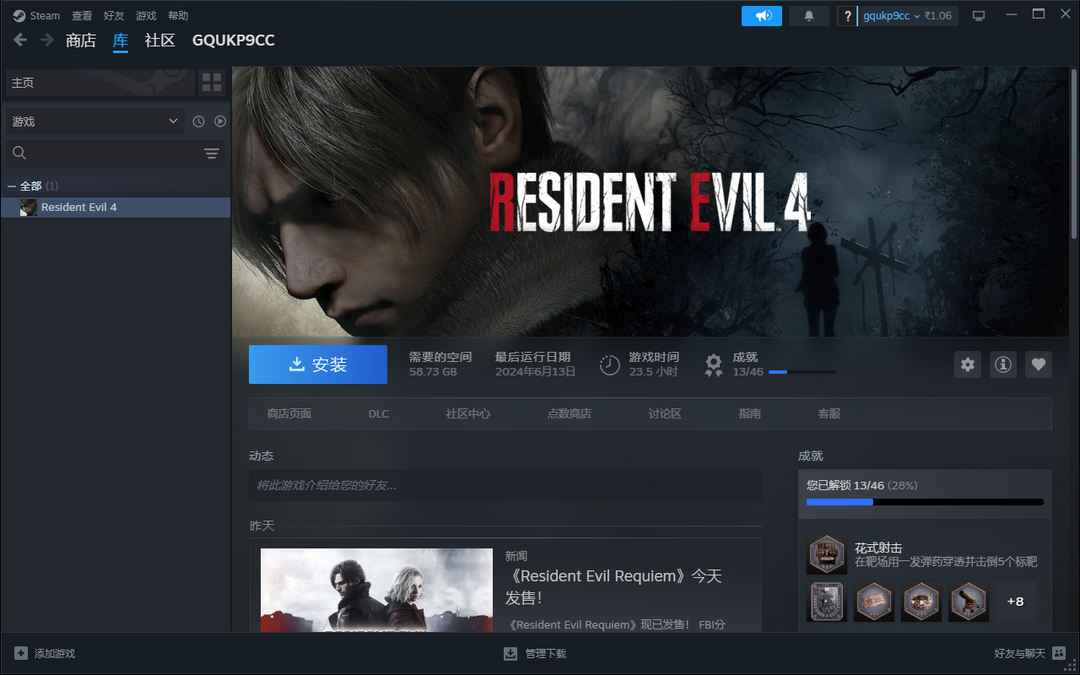The height and width of the screenshot is (675, 1080).
Task: Toggle ready-to-play filter icon
Action: (x=220, y=122)
